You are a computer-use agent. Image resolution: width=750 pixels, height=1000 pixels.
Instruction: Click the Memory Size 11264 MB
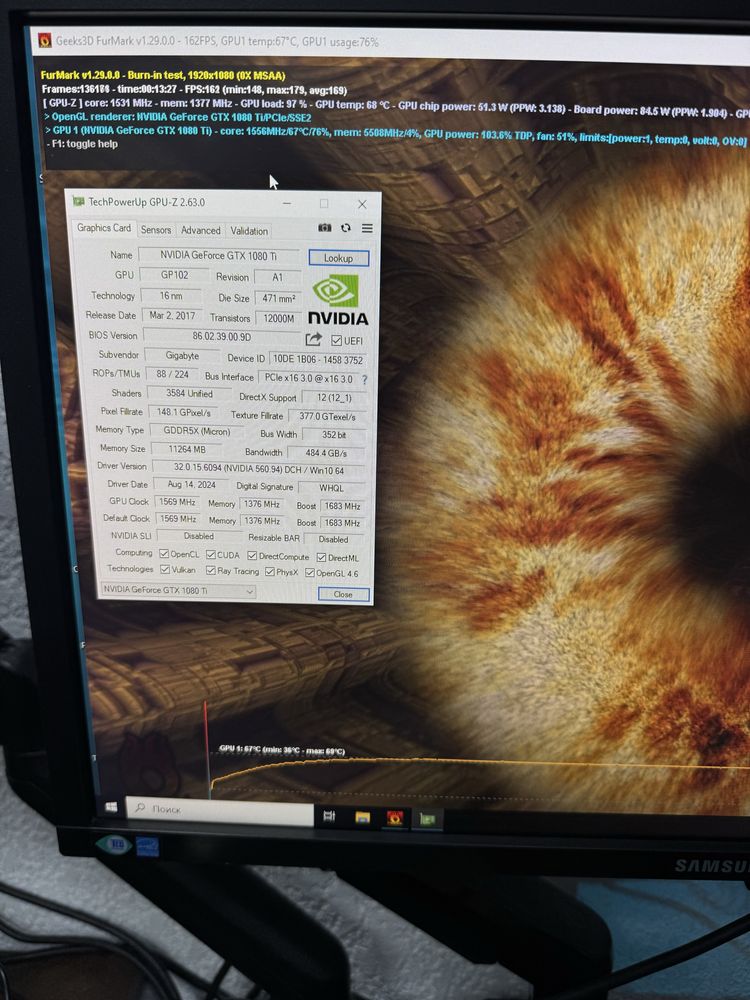[x=186, y=449]
